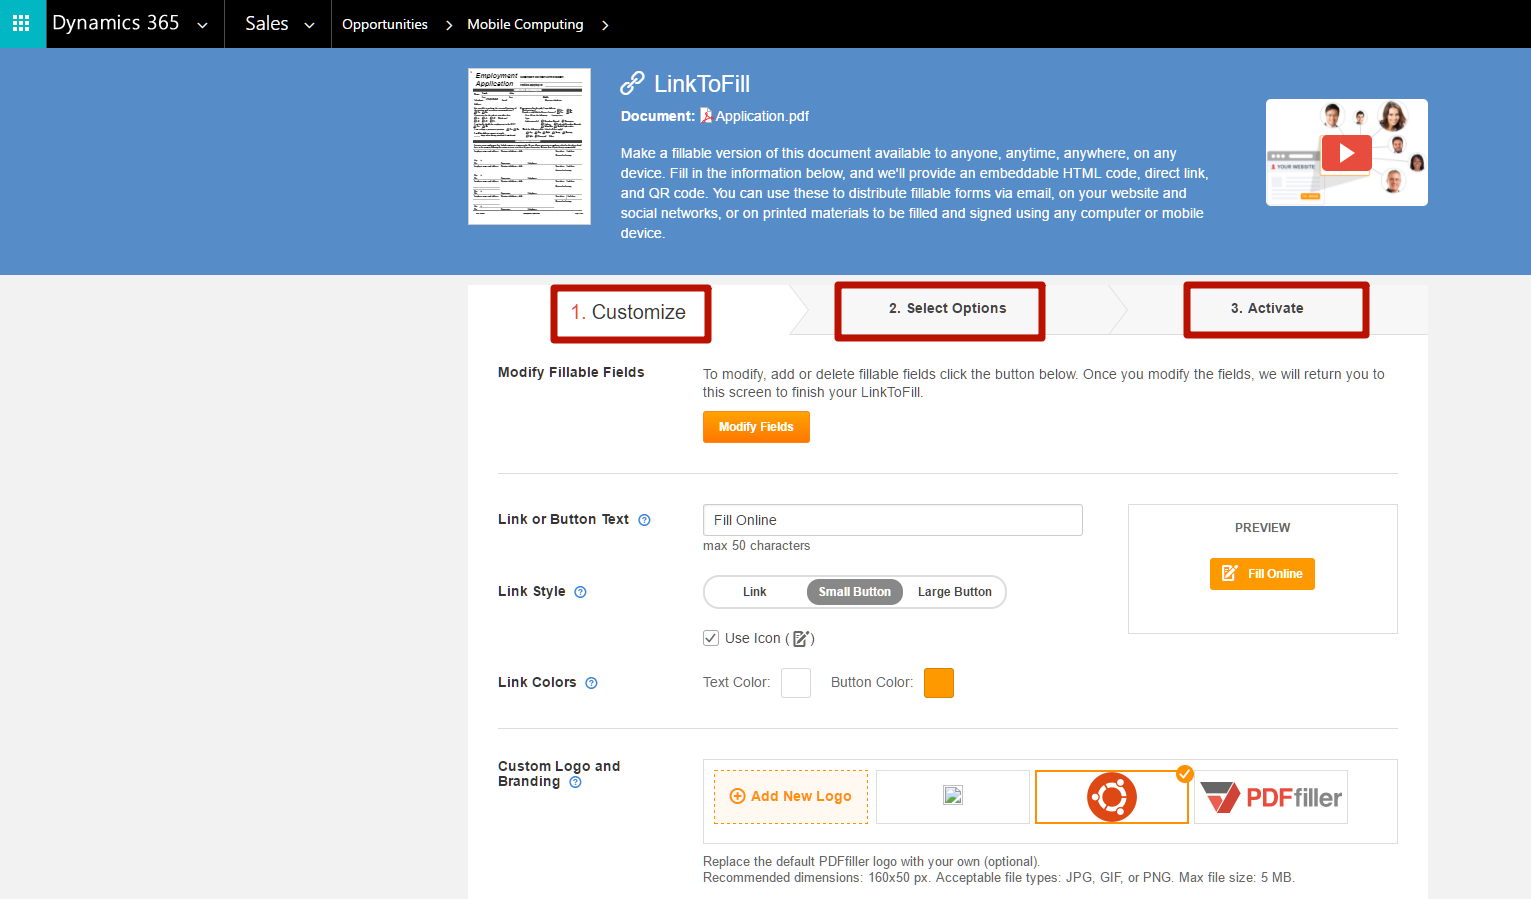The height and width of the screenshot is (899, 1531).
Task: Expand chevron after Opportunities
Action: [x=449, y=25]
